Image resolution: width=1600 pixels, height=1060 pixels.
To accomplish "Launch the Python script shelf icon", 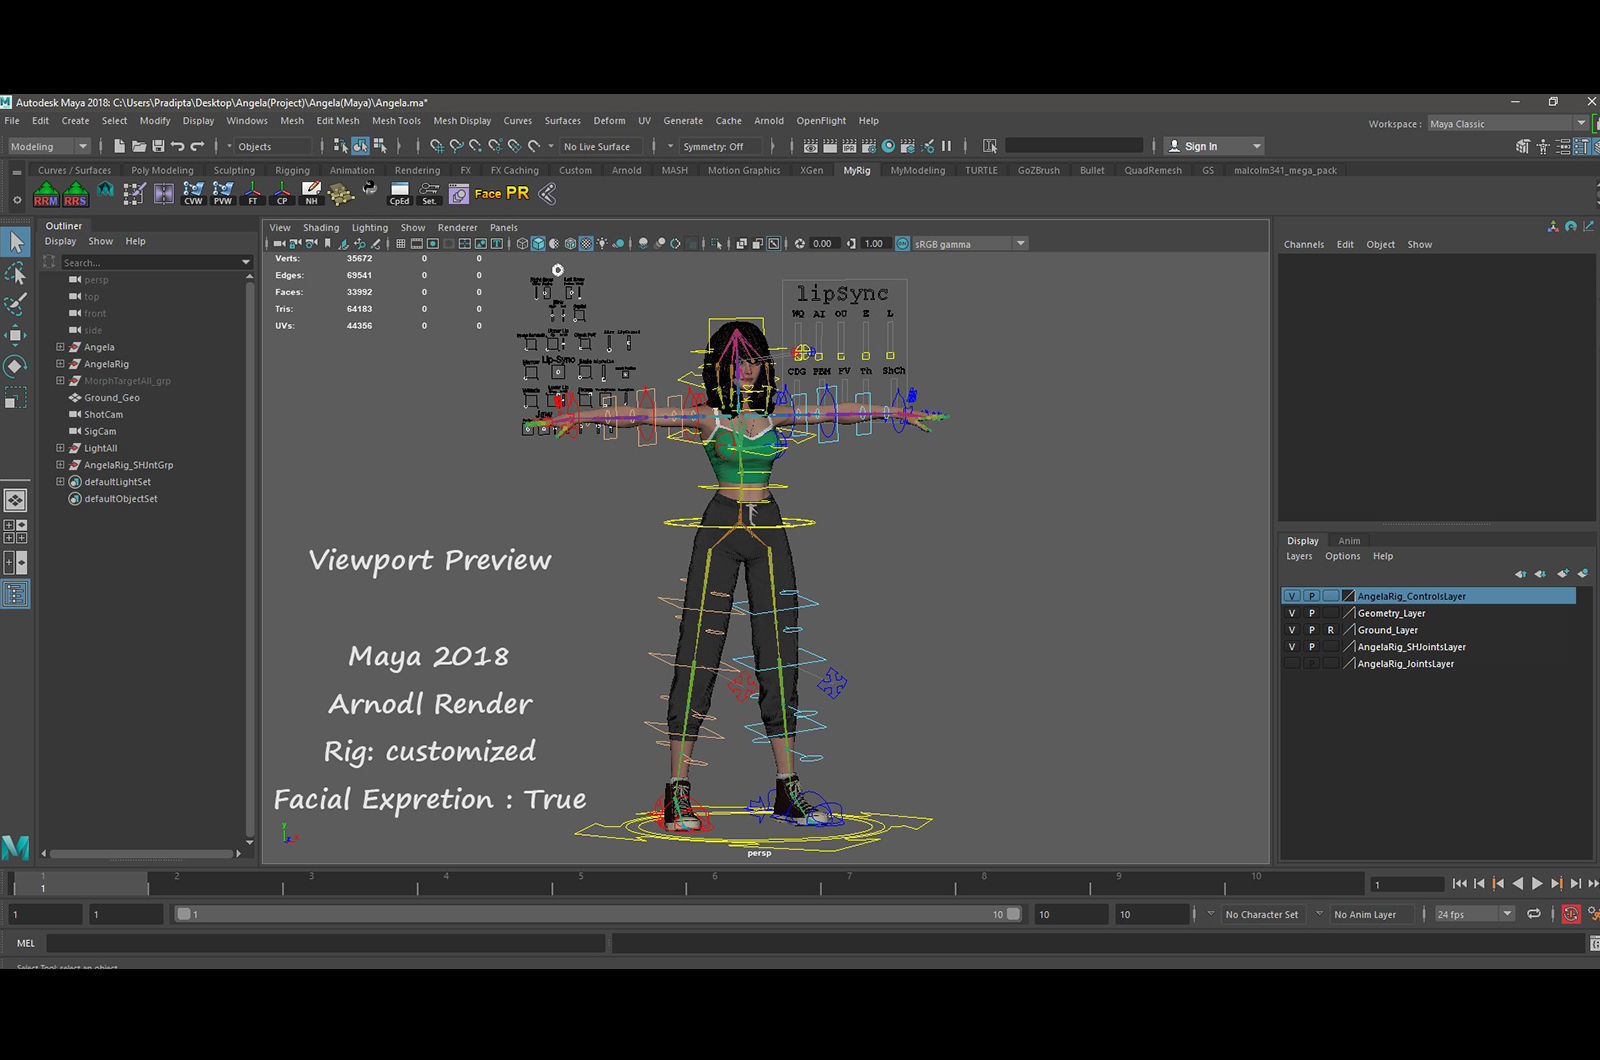I will click(370, 188).
